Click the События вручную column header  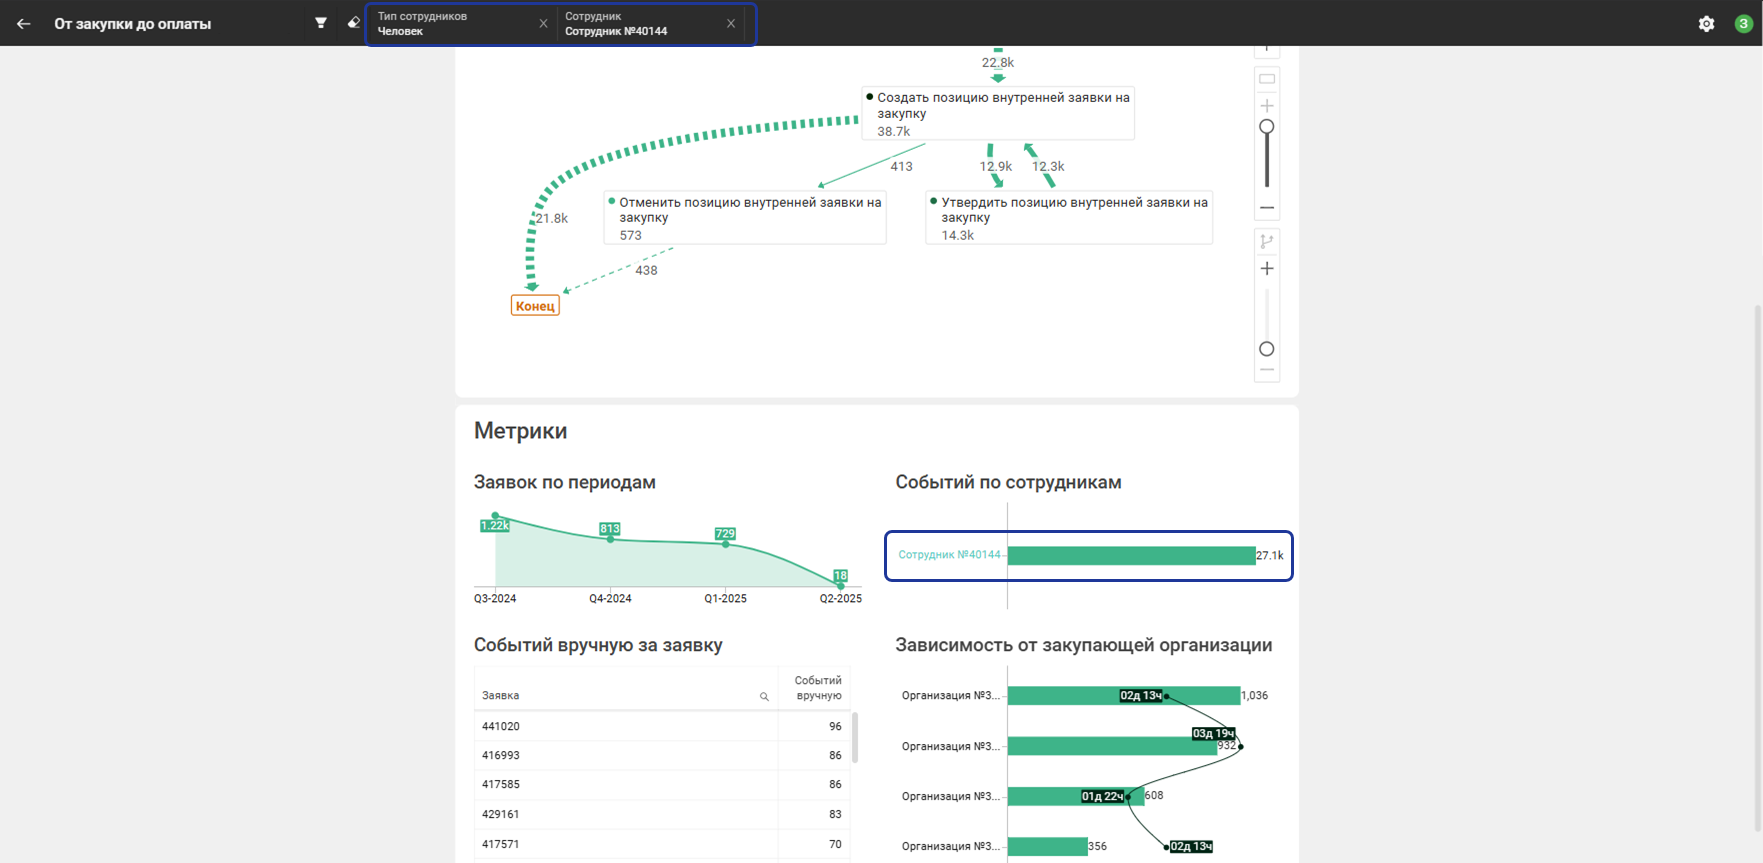coord(817,688)
